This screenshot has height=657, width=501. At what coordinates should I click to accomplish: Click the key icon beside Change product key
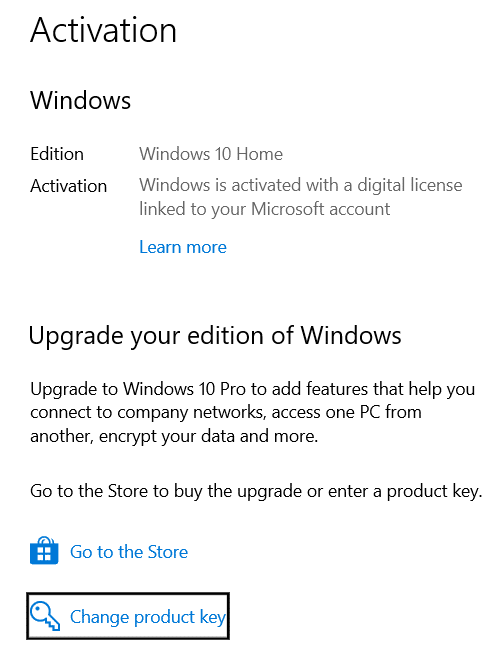click(x=45, y=616)
